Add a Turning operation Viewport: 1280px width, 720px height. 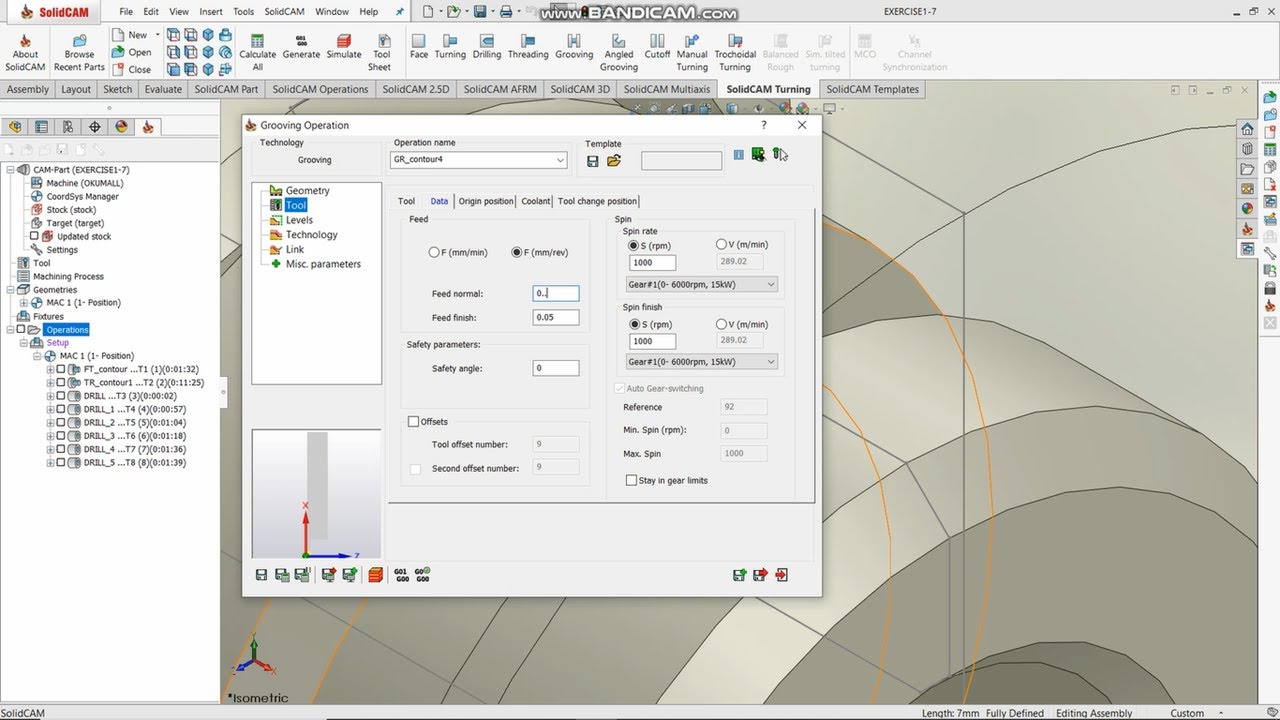tap(450, 47)
